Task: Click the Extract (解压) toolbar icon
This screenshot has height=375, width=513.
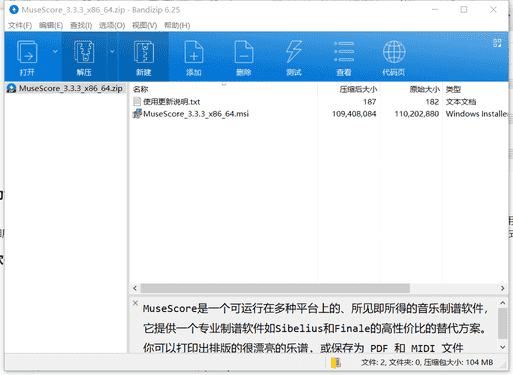Action: tap(84, 52)
